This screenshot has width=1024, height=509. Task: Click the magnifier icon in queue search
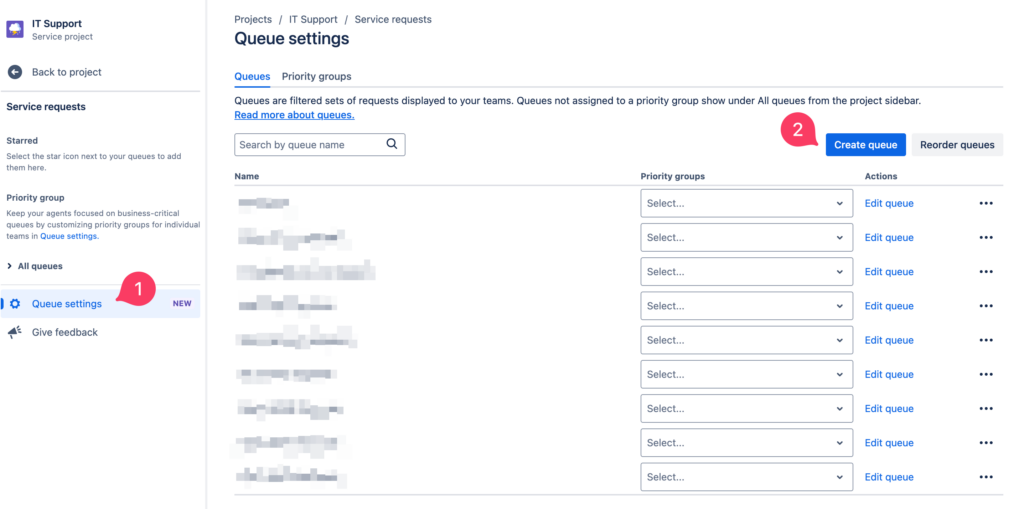(x=392, y=144)
